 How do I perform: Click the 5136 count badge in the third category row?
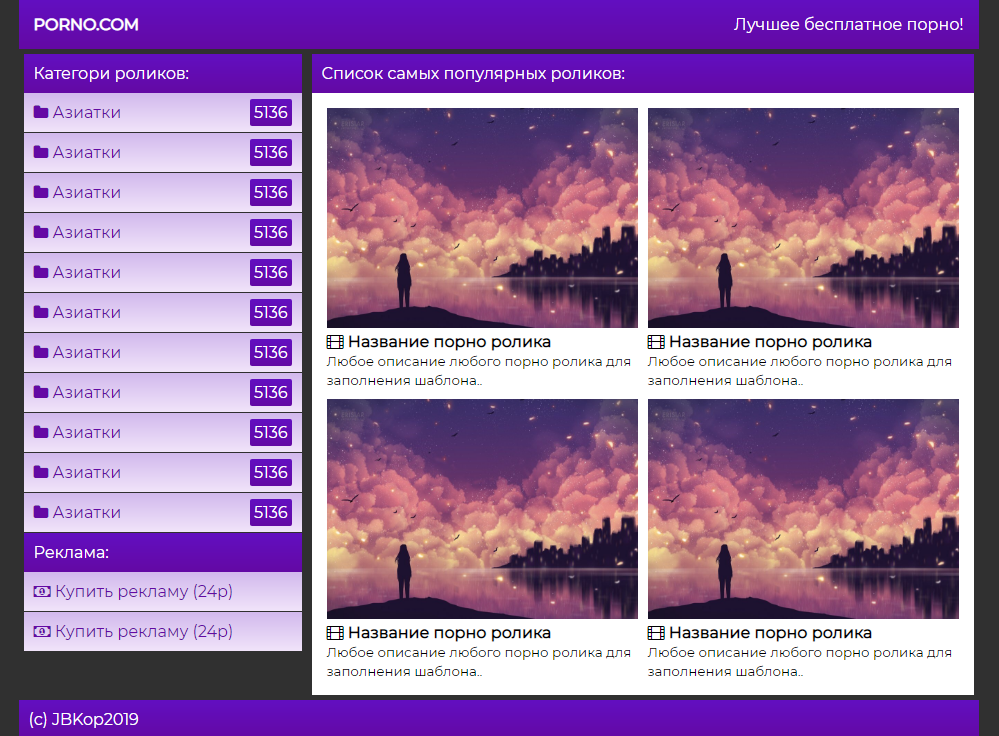pyautogui.click(x=270, y=192)
